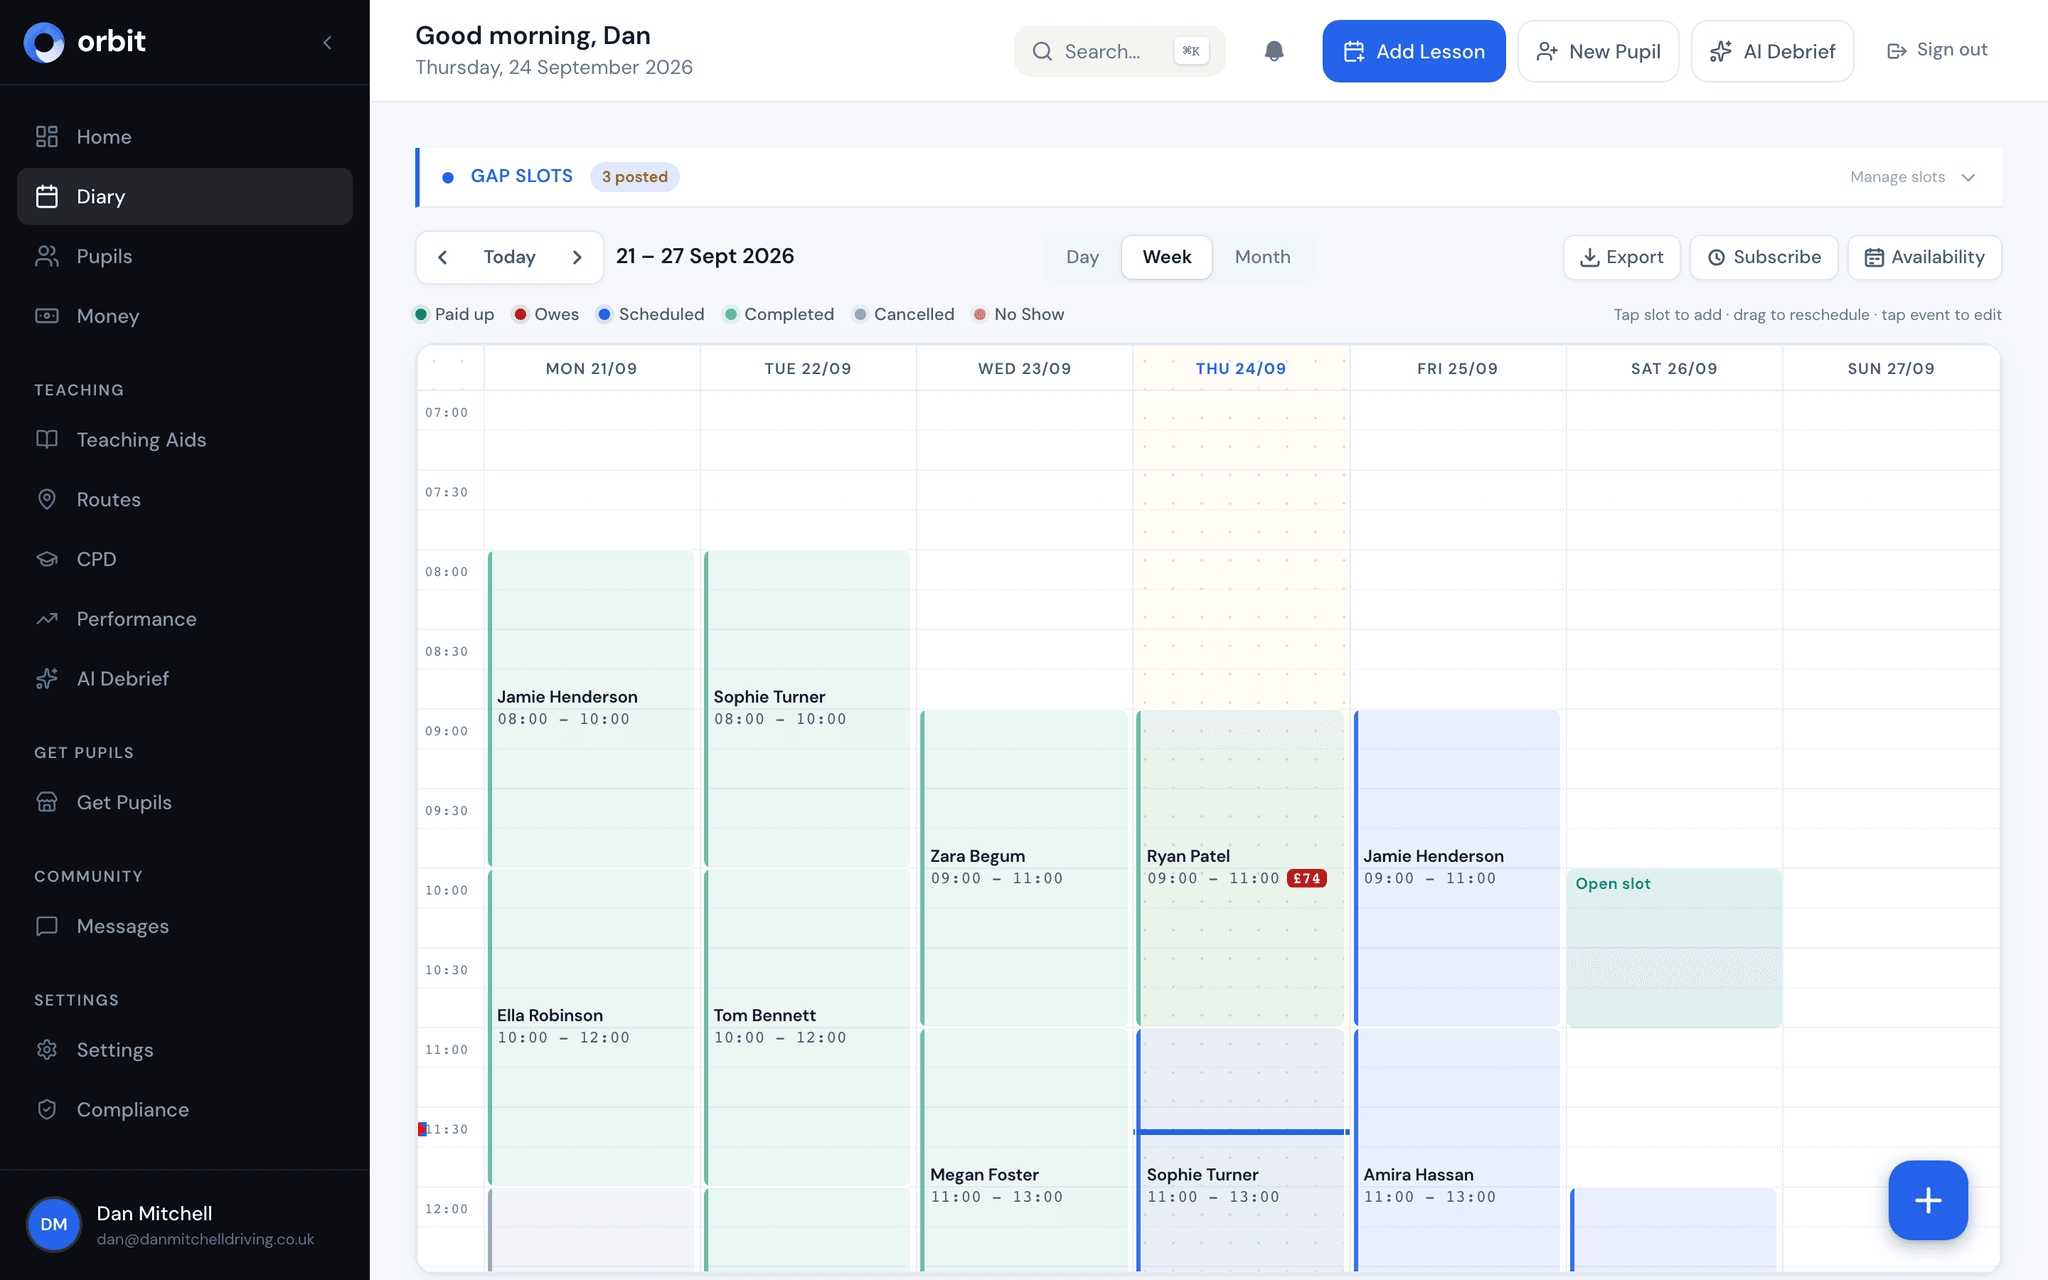Go to the next week arrow
Image resolution: width=2048 pixels, height=1280 pixels.
[x=577, y=257]
